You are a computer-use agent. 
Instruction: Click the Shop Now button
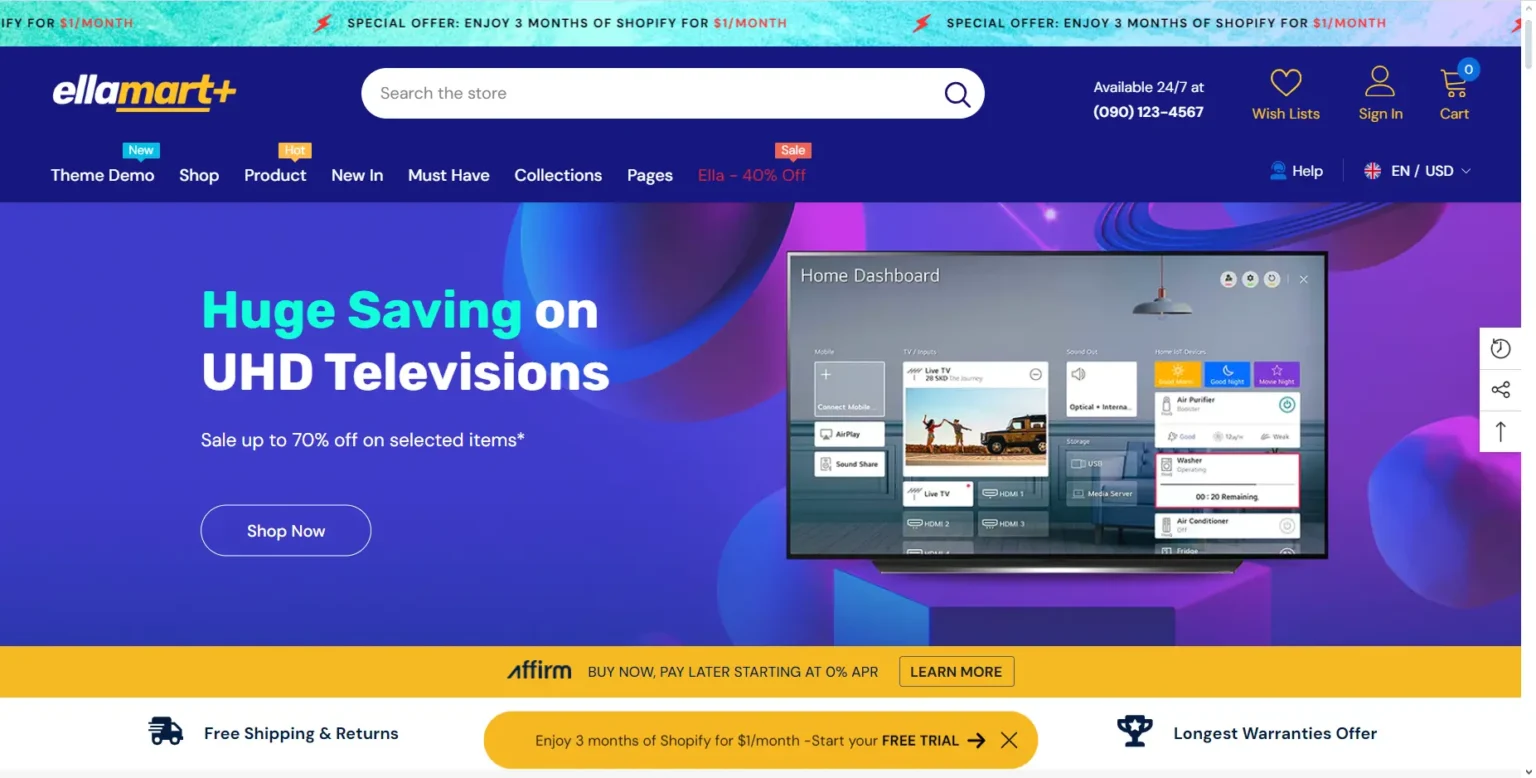286,530
